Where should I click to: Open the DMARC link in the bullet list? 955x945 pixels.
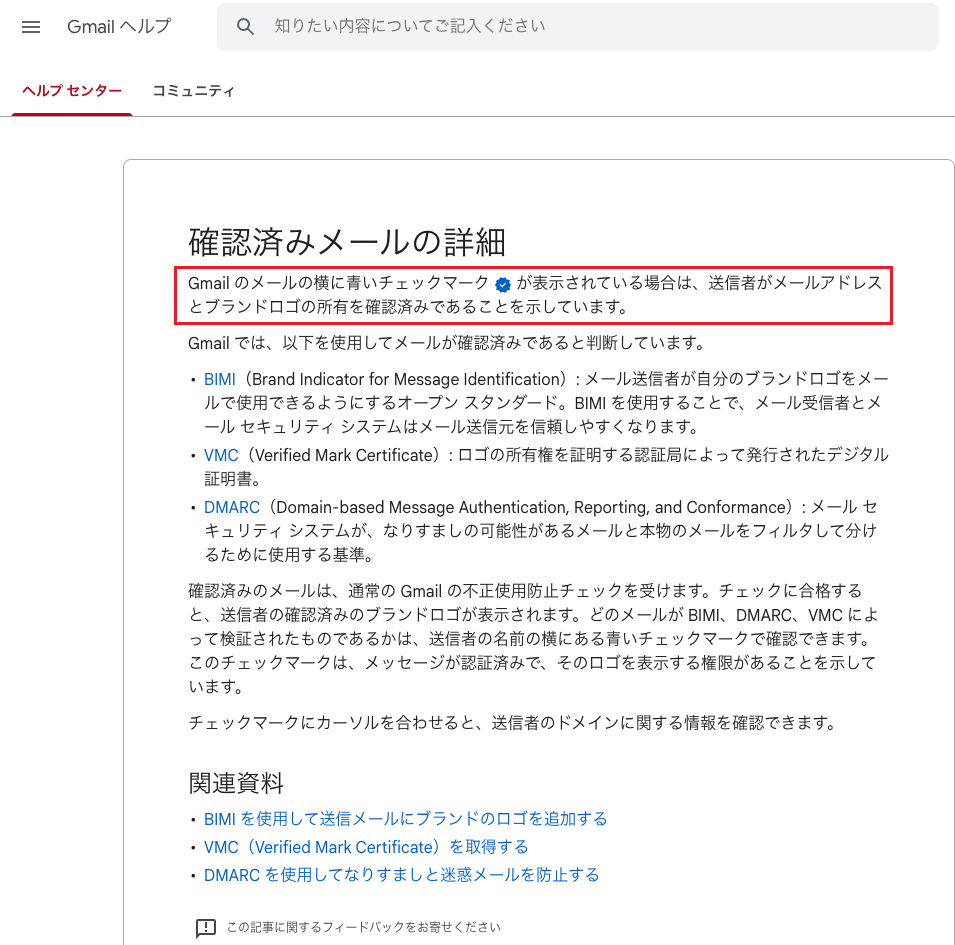[232, 508]
